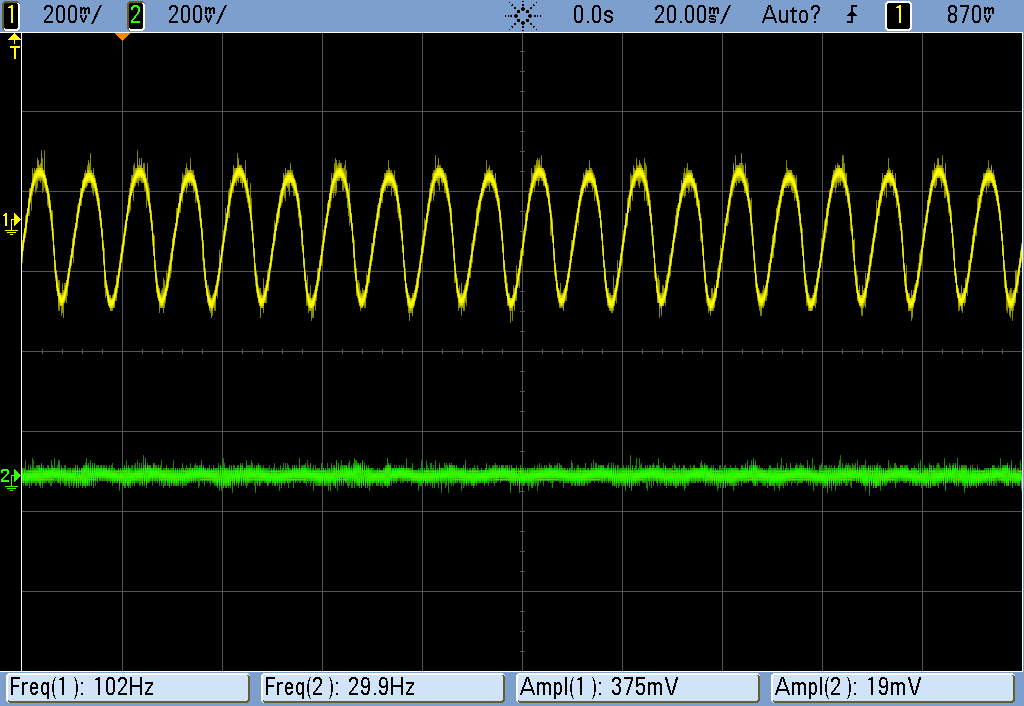Select the green channel 2 badge in top bar
1024x706 pixels.
pos(136,15)
